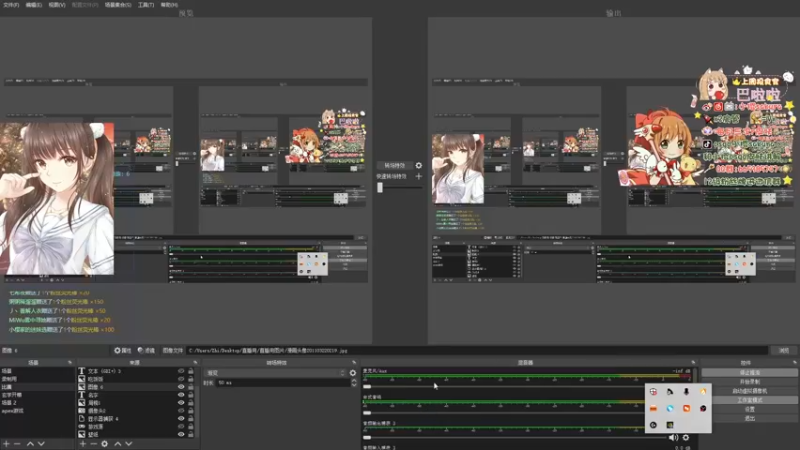Click the 浏览 browse button
This screenshot has width=800, height=450.
pos(784,351)
